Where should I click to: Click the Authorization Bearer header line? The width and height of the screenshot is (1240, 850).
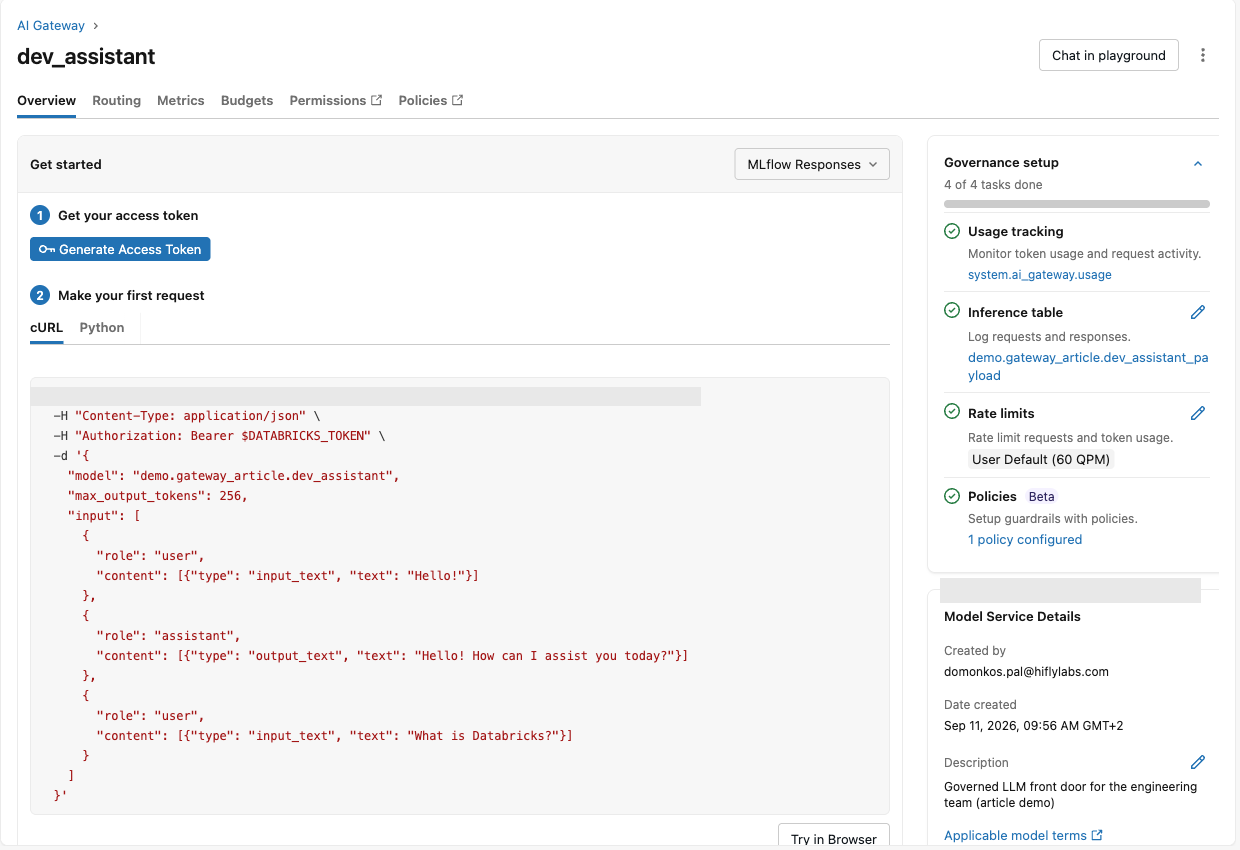click(219, 436)
